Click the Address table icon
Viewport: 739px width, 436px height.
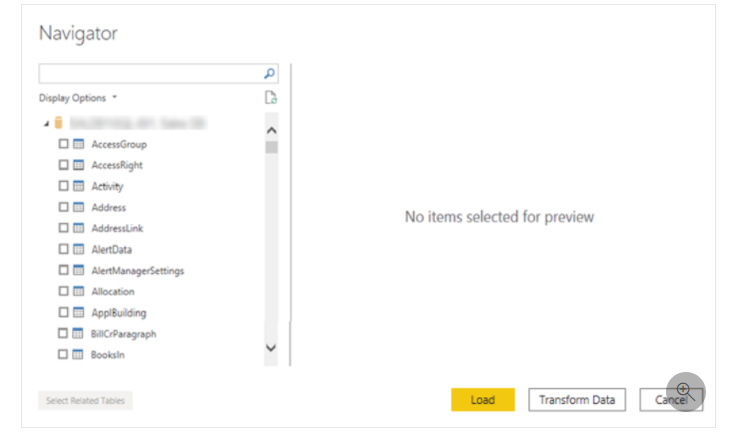tap(79, 207)
